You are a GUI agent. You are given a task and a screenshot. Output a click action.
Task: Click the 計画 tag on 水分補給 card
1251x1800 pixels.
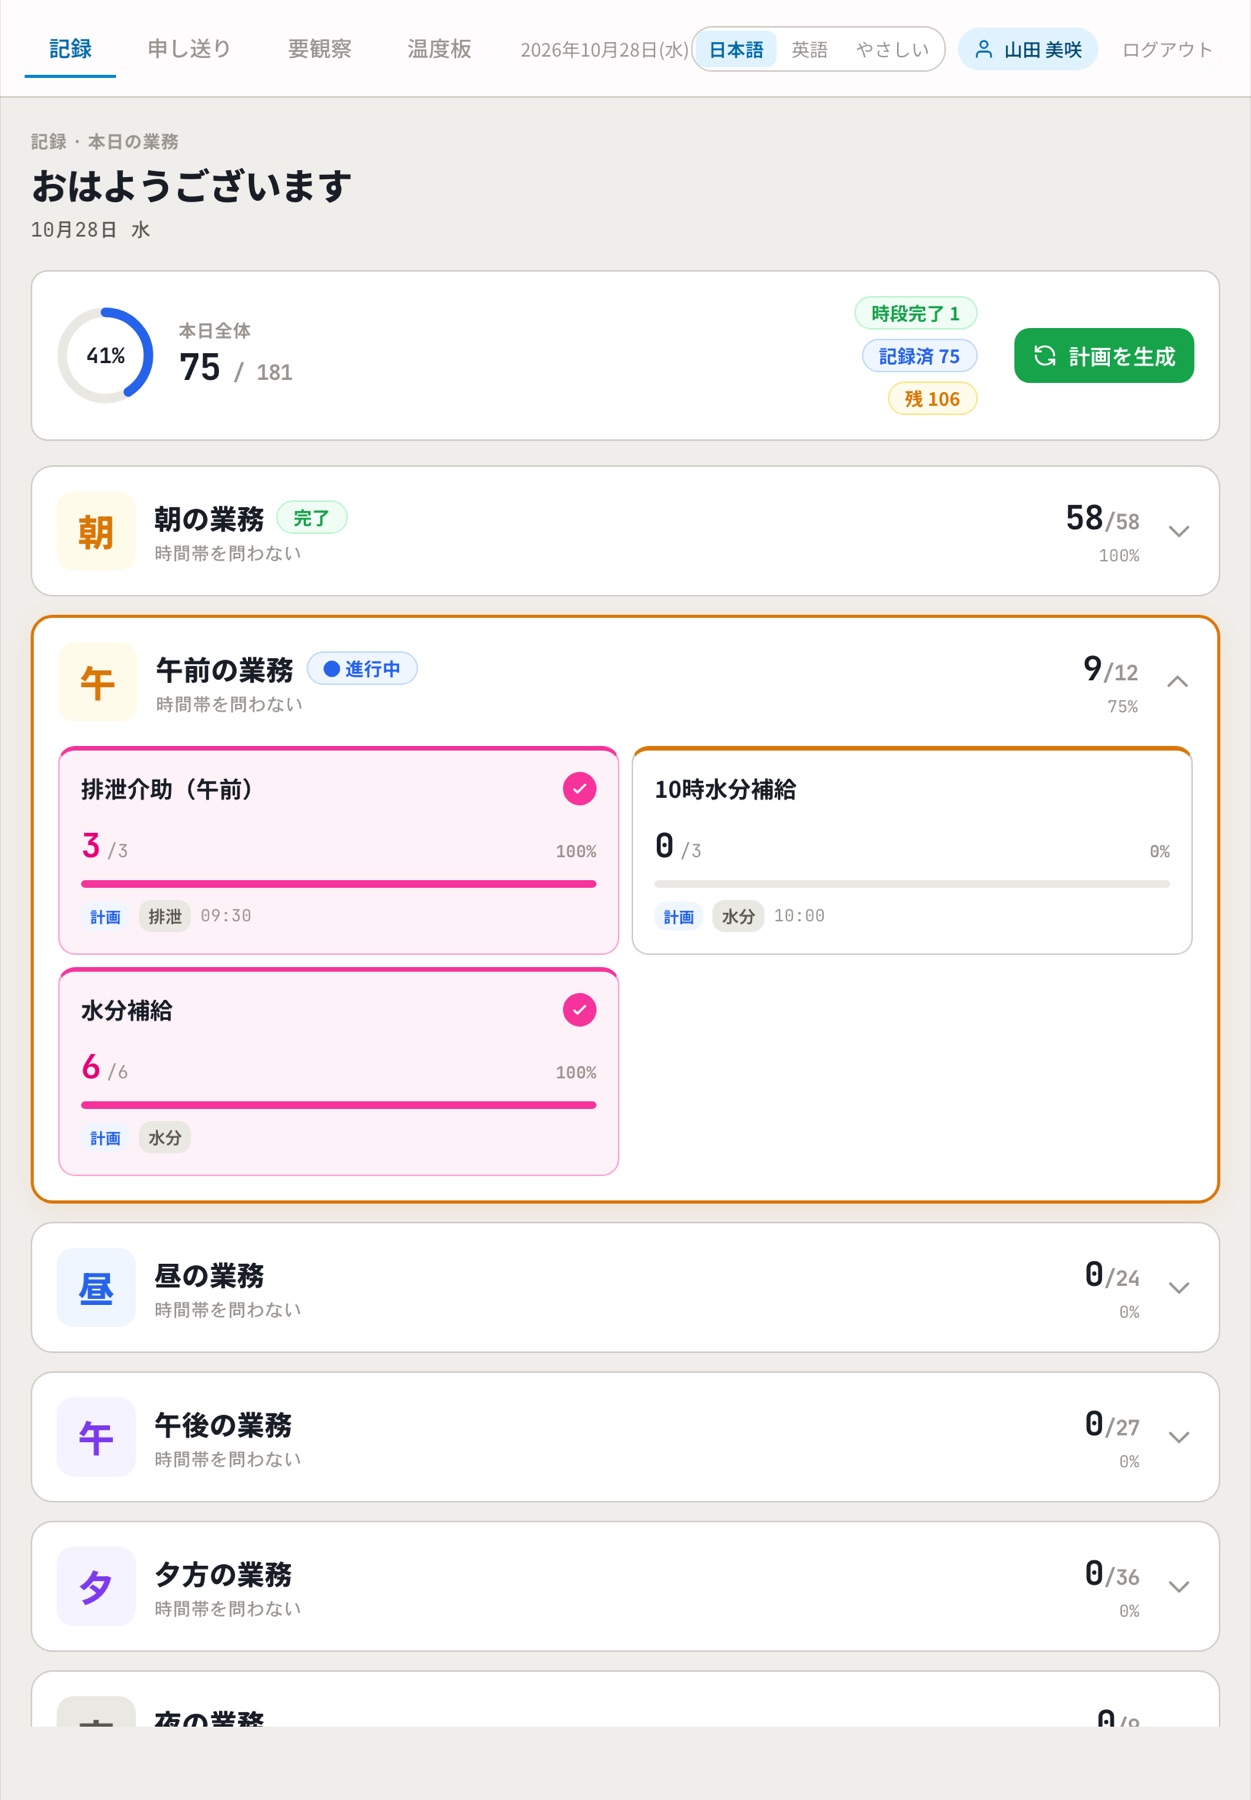click(105, 1138)
